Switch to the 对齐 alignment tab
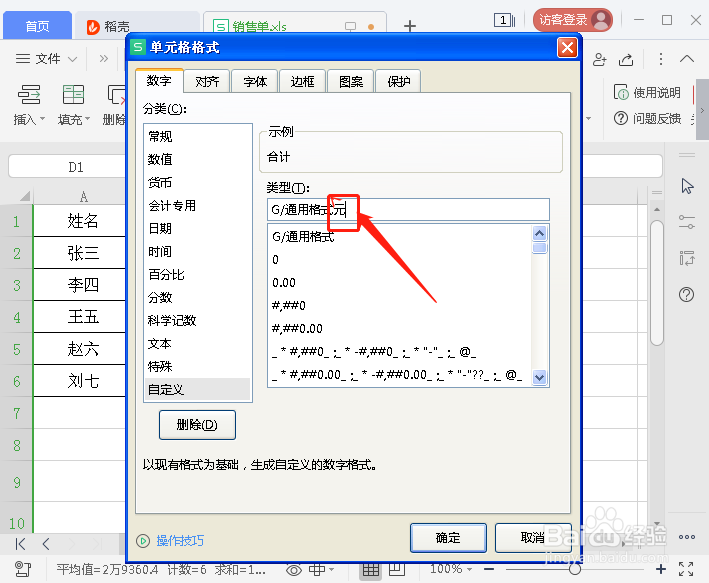The height and width of the screenshot is (583, 709). (207, 81)
